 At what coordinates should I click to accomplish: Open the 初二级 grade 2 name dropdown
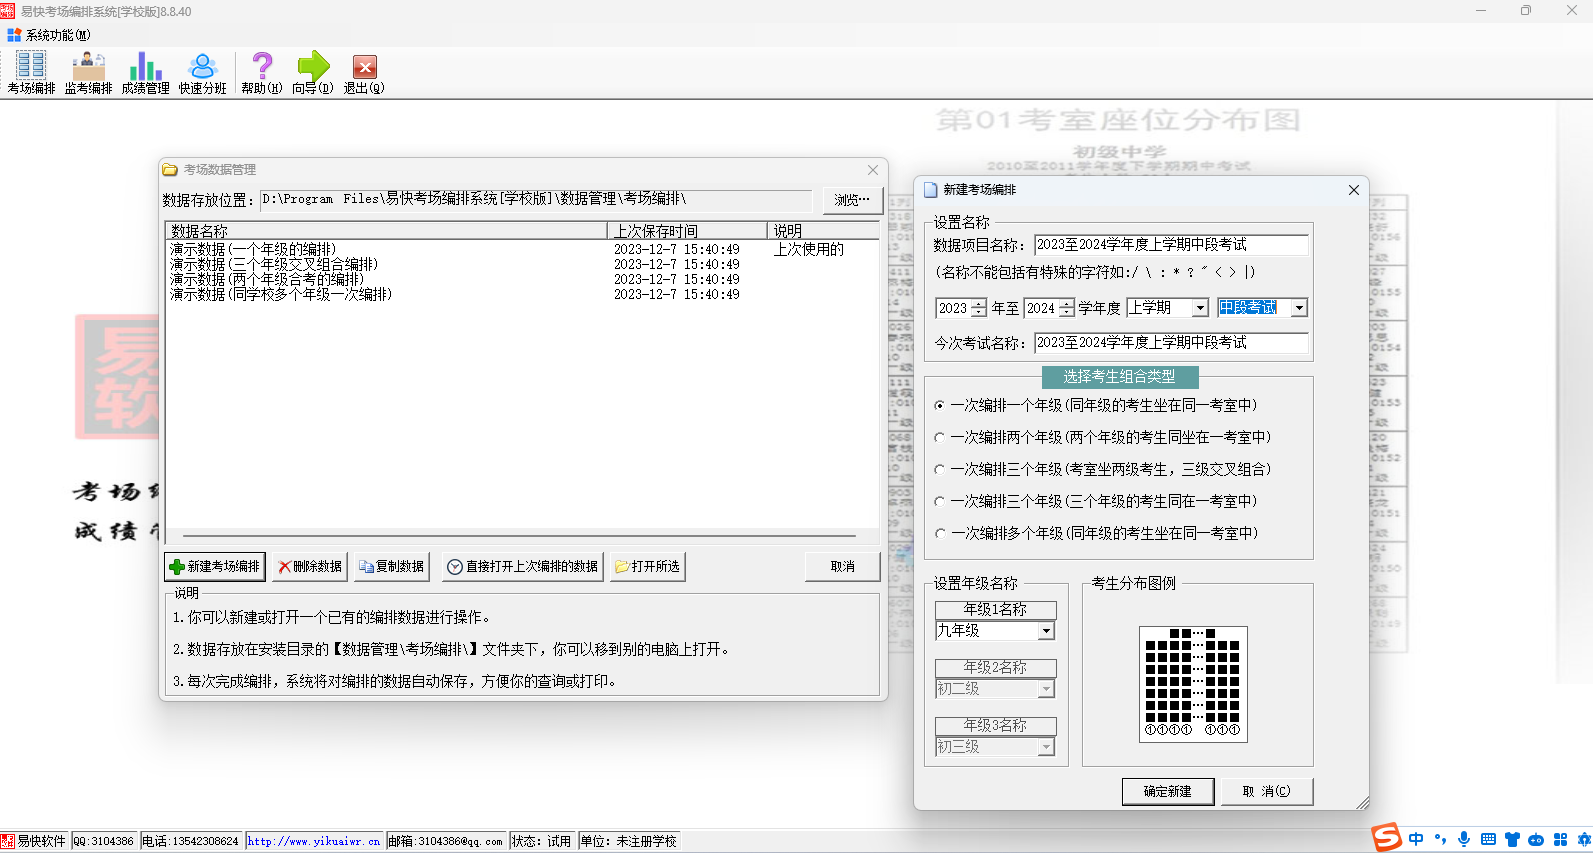(1046, 689)
